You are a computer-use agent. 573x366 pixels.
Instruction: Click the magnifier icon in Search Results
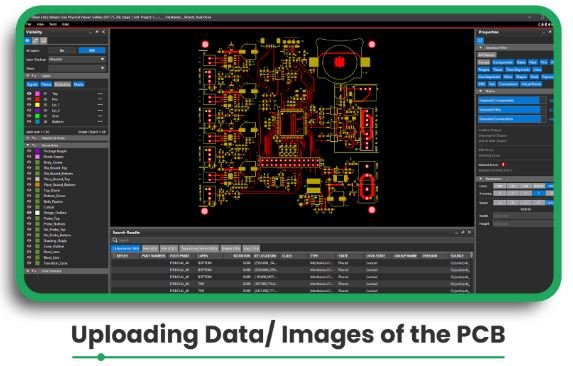click(115, 240)
